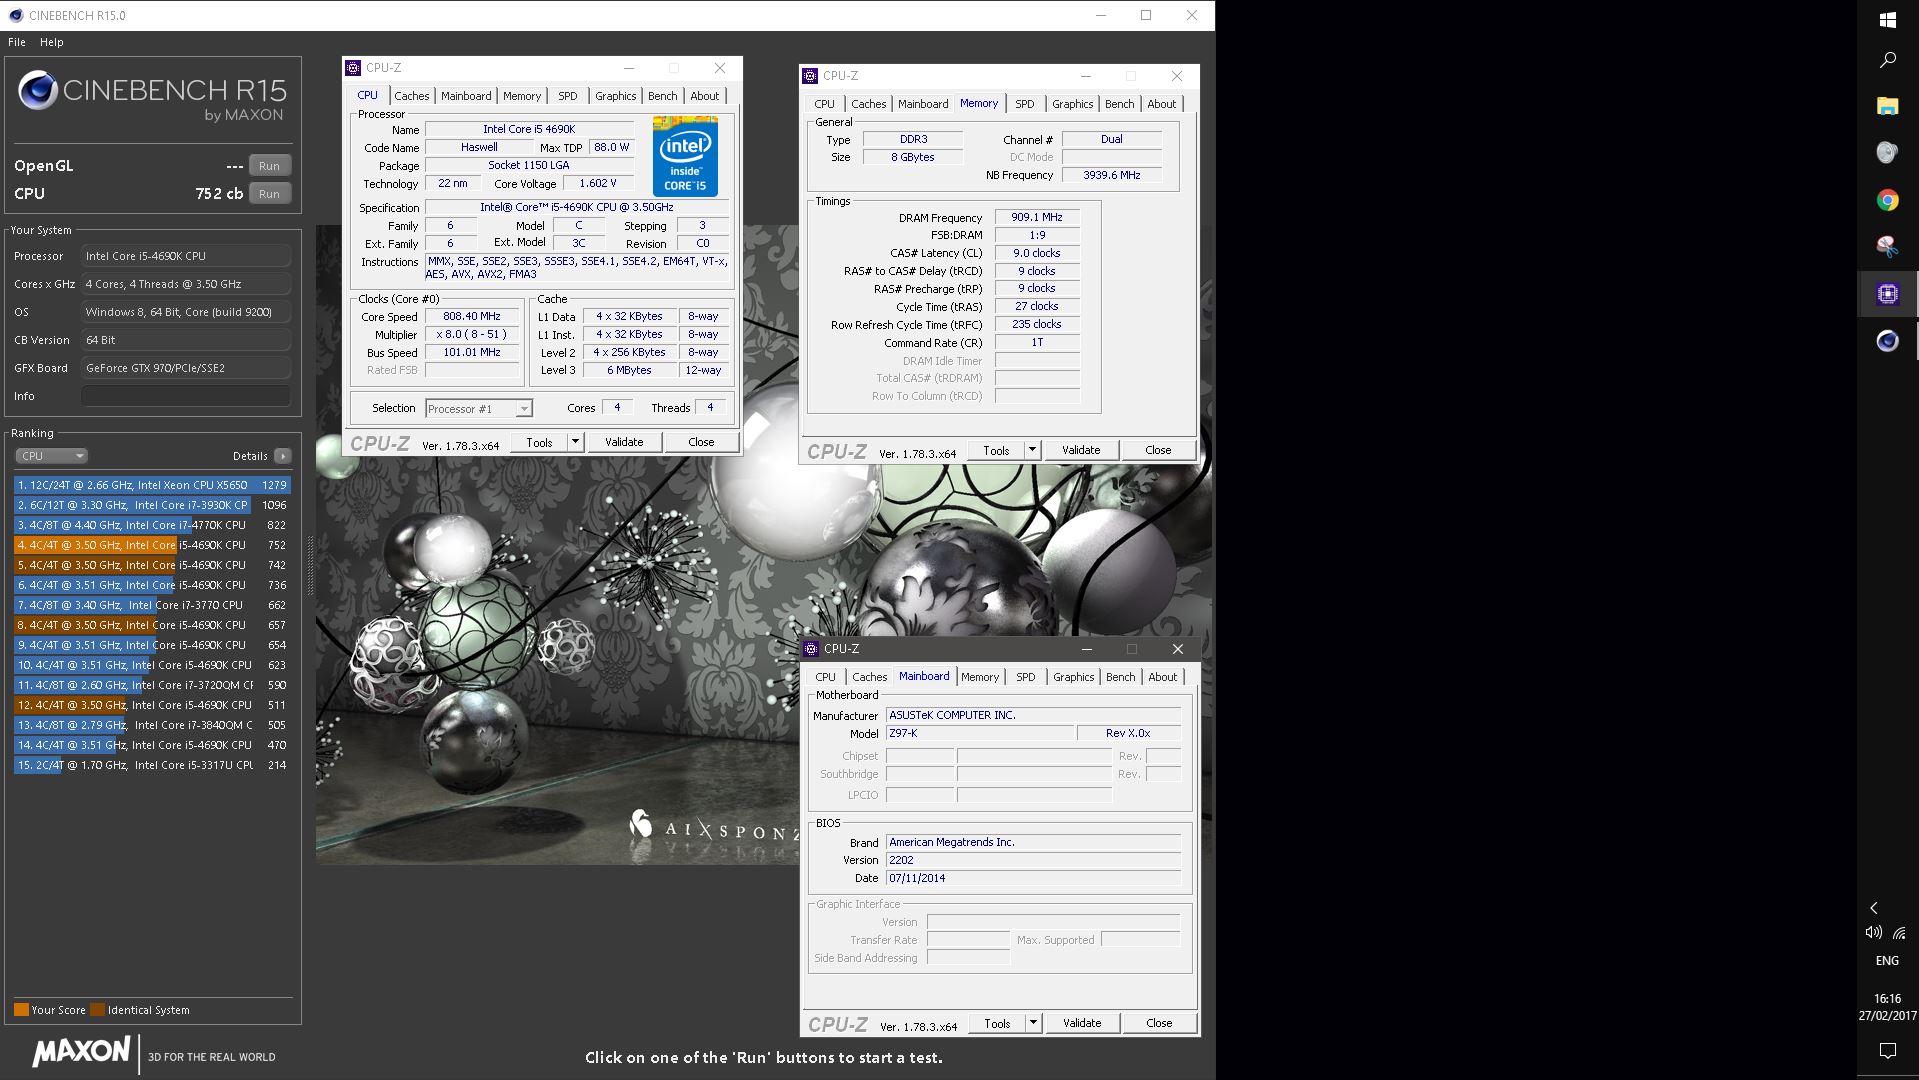Open the search magnifier icon in the taskbar
This screenshot has height=1080, width=1919.
point(1887,60)
